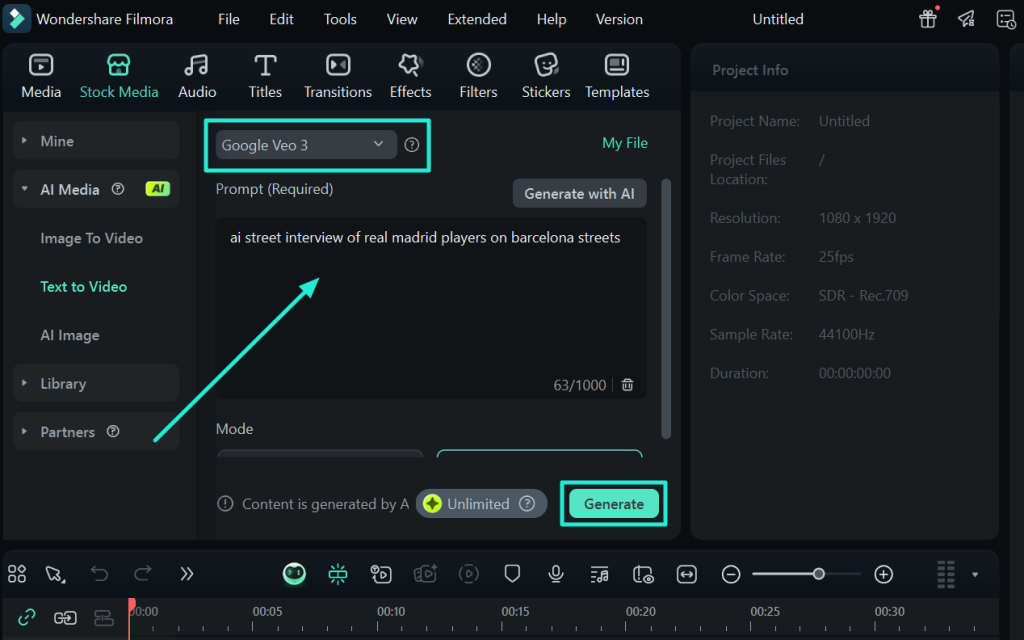Switch to the Transitions tab
Screen dimensions: 1024x640
click(338, 76)
